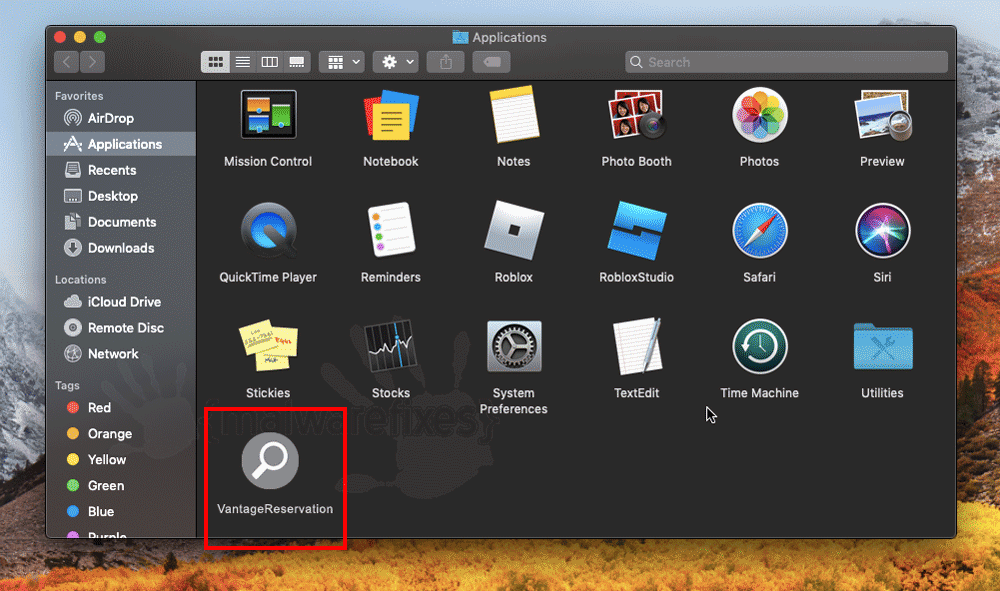Screen dimensions: 1000x591
Task: Open AirDrop in the sidebar
Action: tap(121, 118)
